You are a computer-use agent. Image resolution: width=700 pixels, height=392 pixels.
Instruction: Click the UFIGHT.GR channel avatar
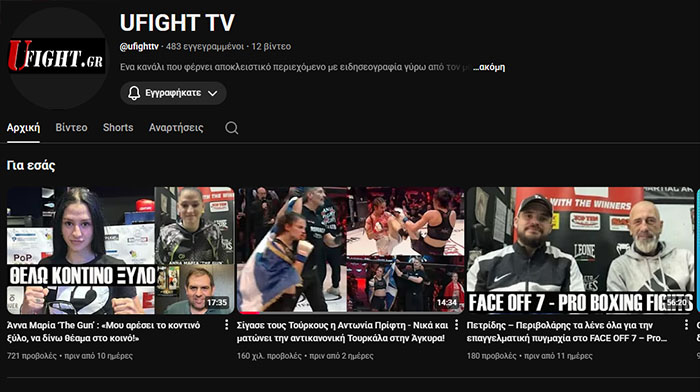57,57
